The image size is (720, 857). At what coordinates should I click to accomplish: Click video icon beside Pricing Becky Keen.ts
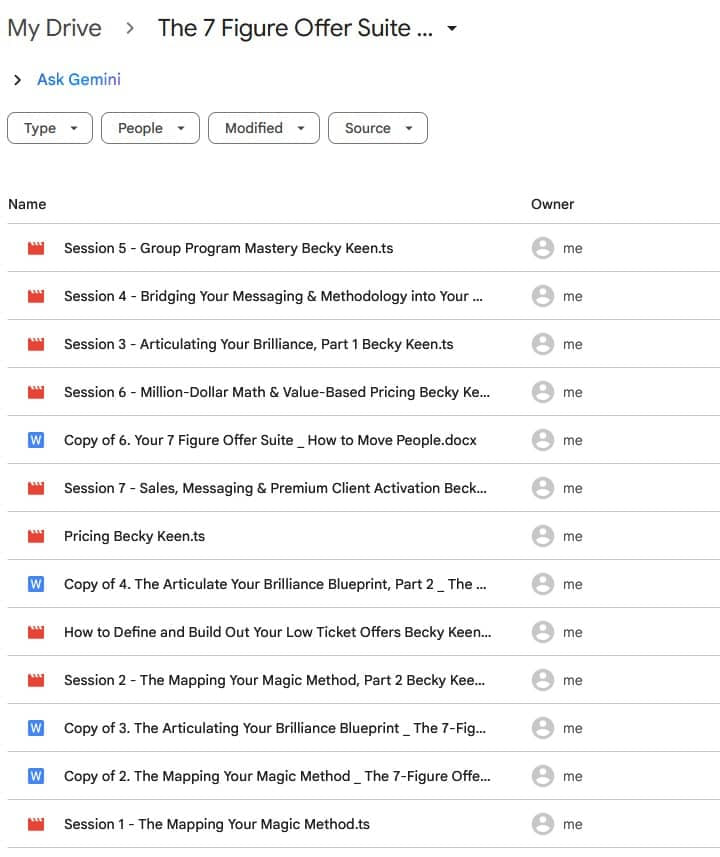36,536
